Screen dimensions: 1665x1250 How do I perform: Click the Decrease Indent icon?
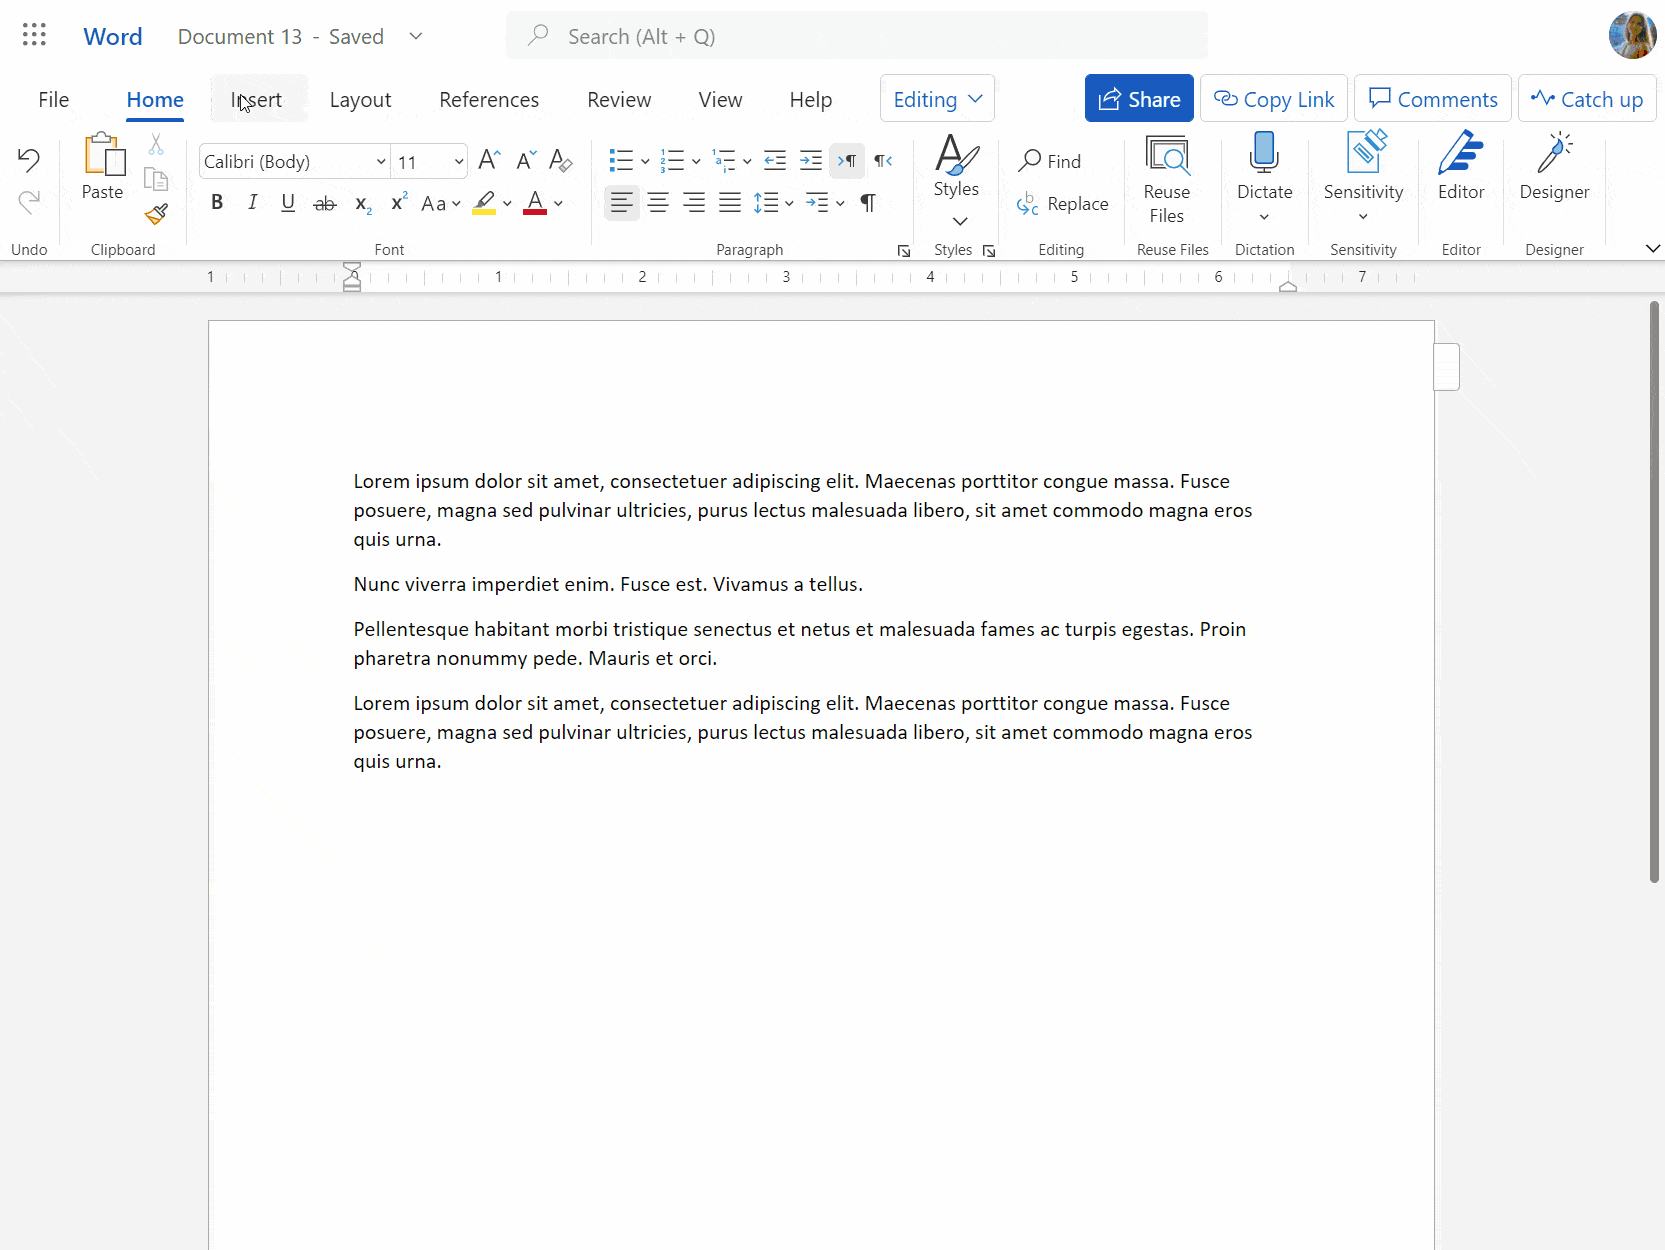pyautogui.click(x=775, y=160)
